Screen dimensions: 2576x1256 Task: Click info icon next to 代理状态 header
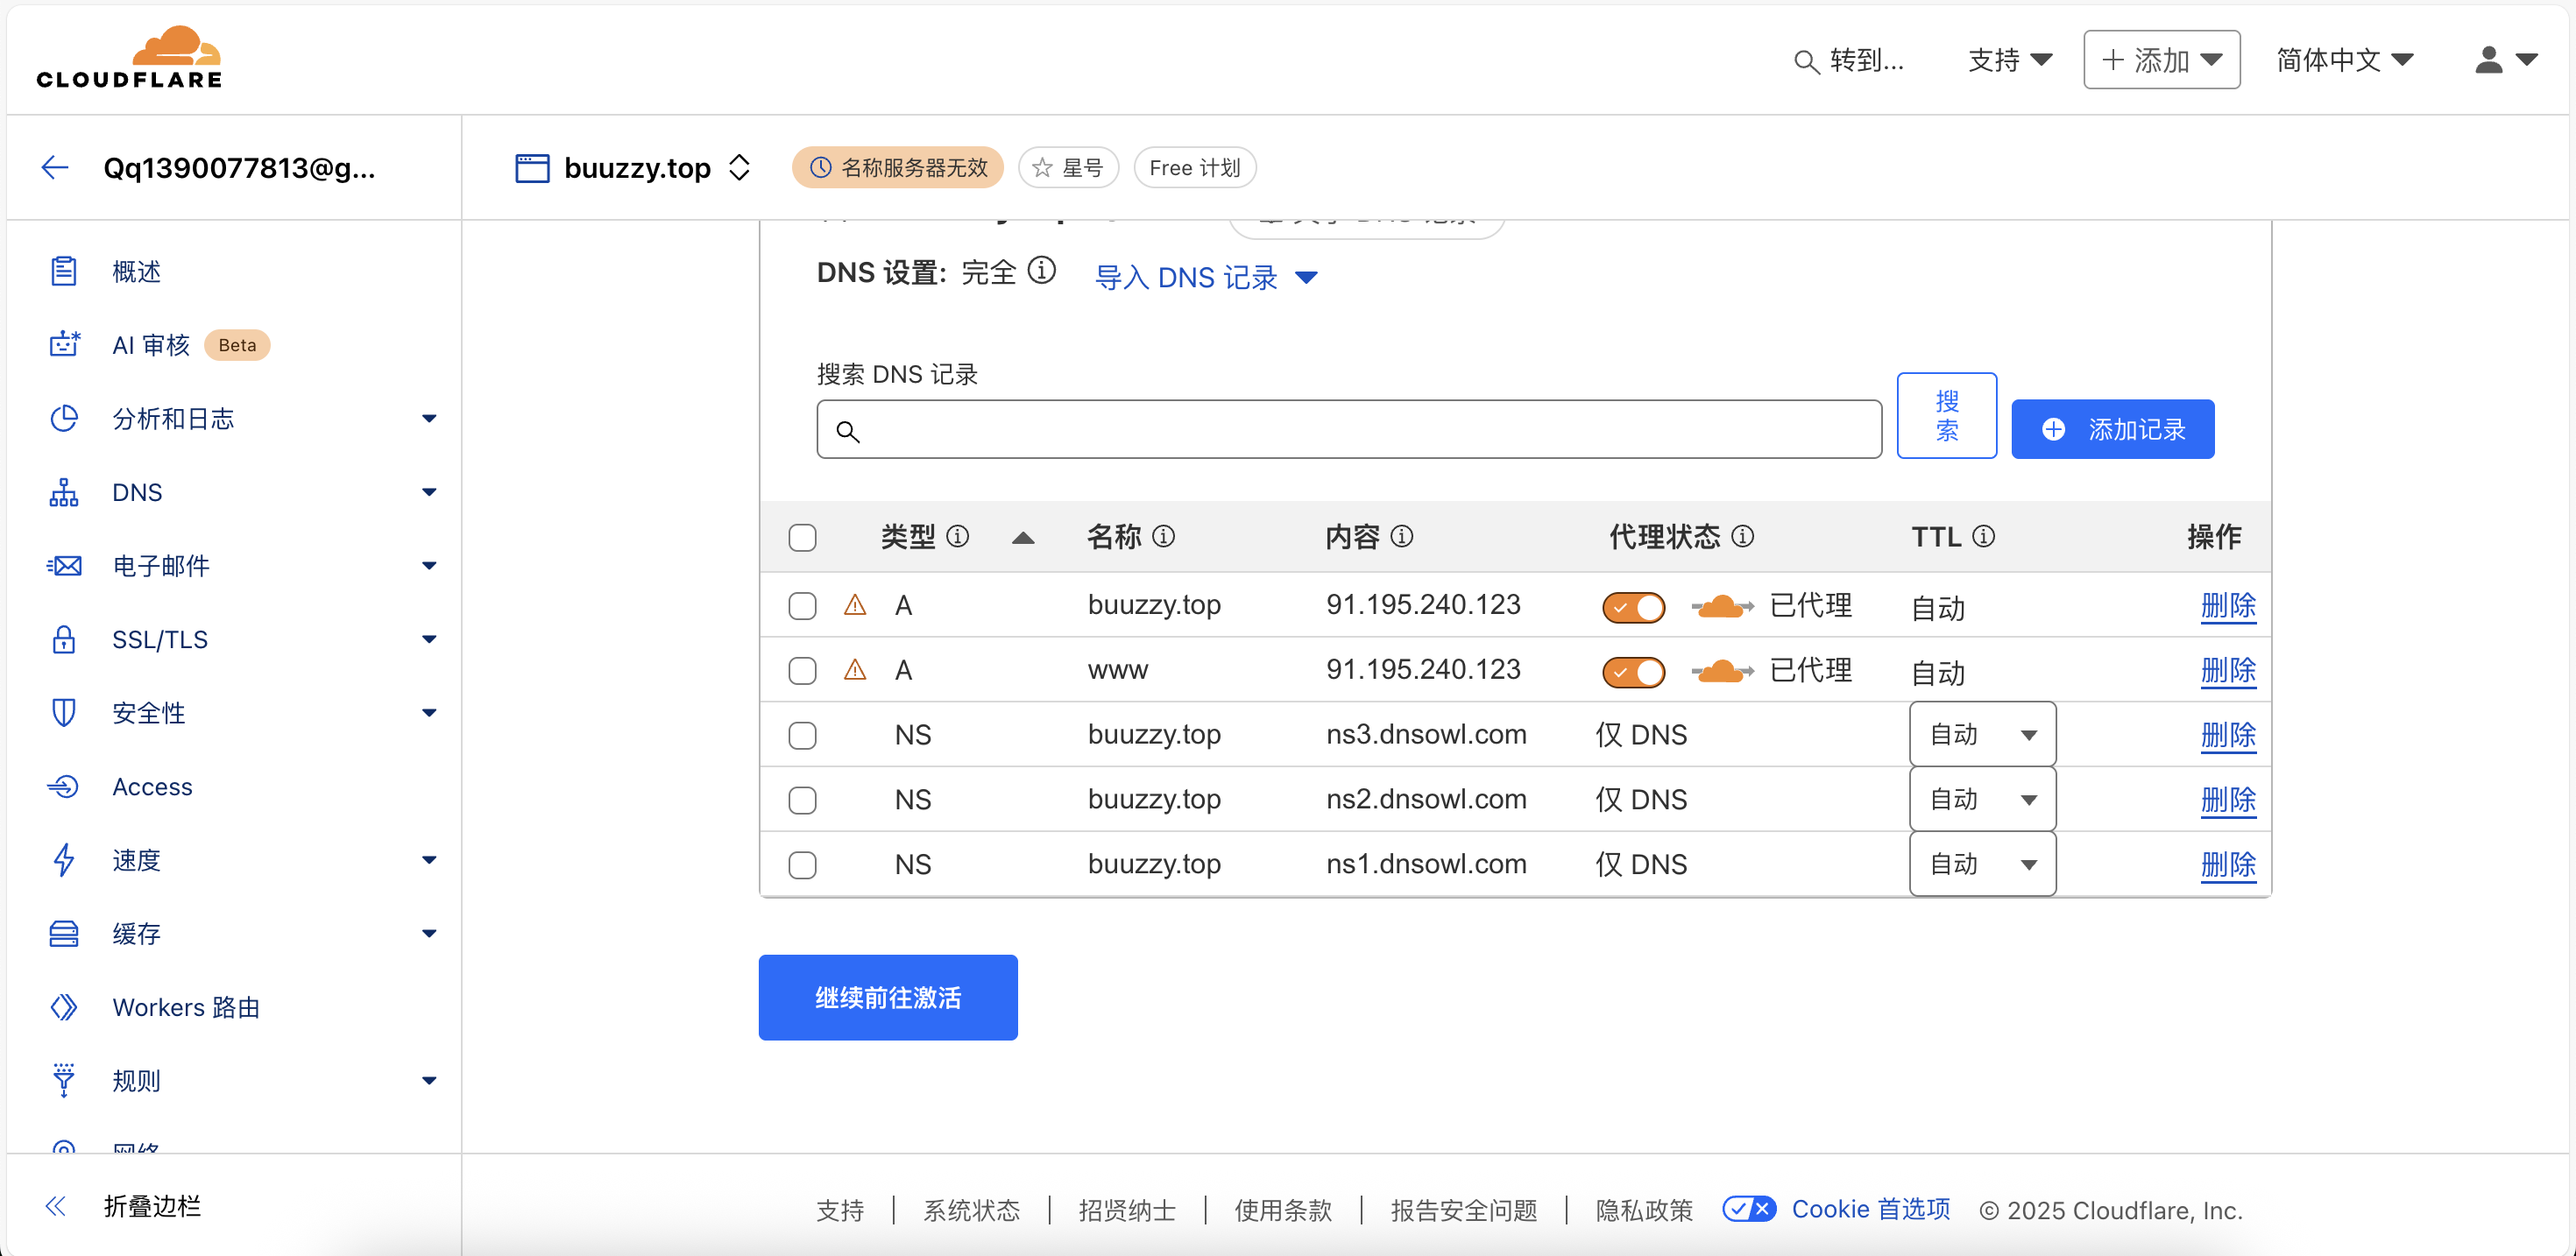(x=1742, y=537)
